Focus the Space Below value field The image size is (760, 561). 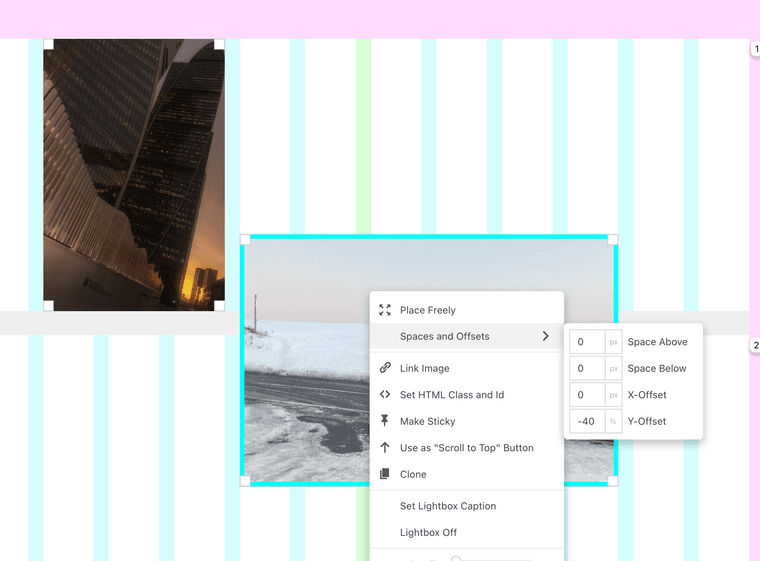click(587, 368)
